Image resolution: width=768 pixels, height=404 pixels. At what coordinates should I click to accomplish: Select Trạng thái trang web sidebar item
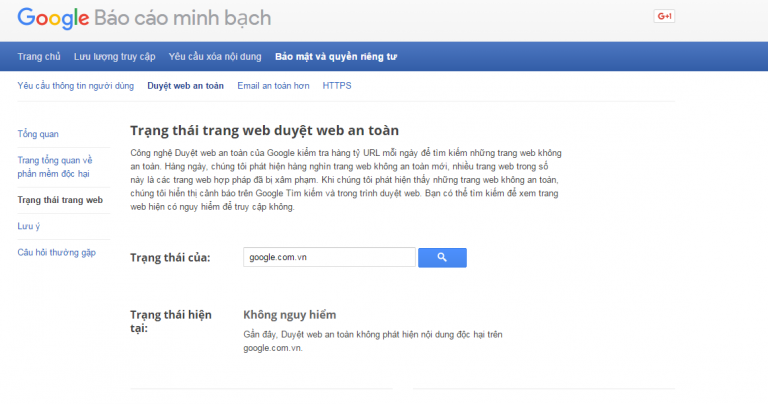point(60,200)
